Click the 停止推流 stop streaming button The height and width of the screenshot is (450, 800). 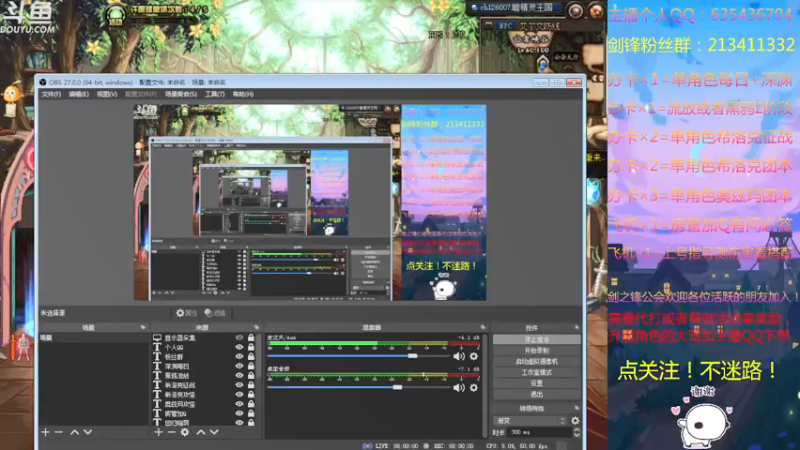[x=537, y=339]
